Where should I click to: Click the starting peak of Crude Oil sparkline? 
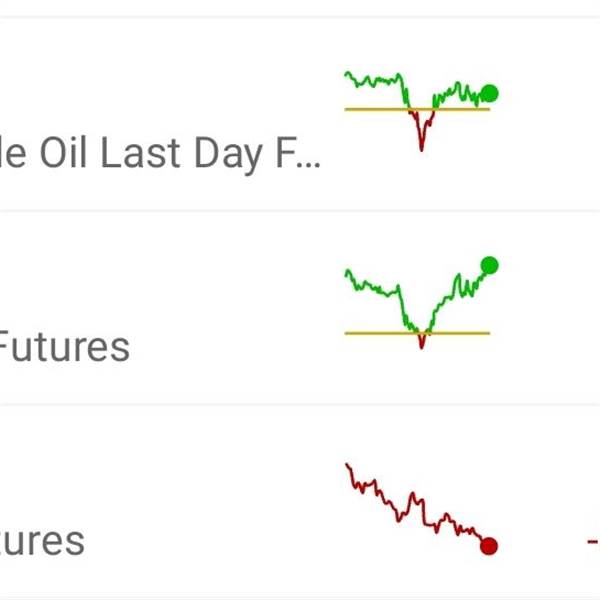(347, 73)
